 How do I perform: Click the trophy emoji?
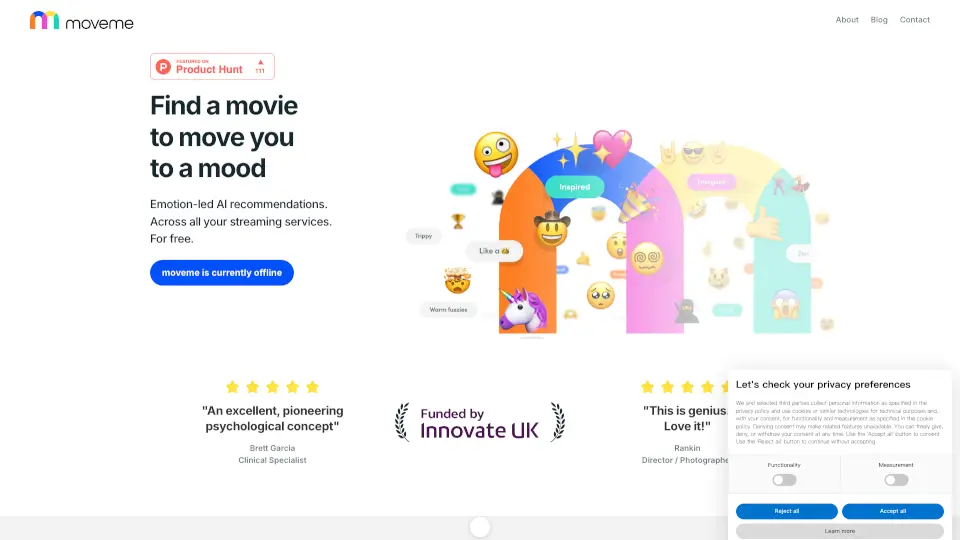[458, 221]
